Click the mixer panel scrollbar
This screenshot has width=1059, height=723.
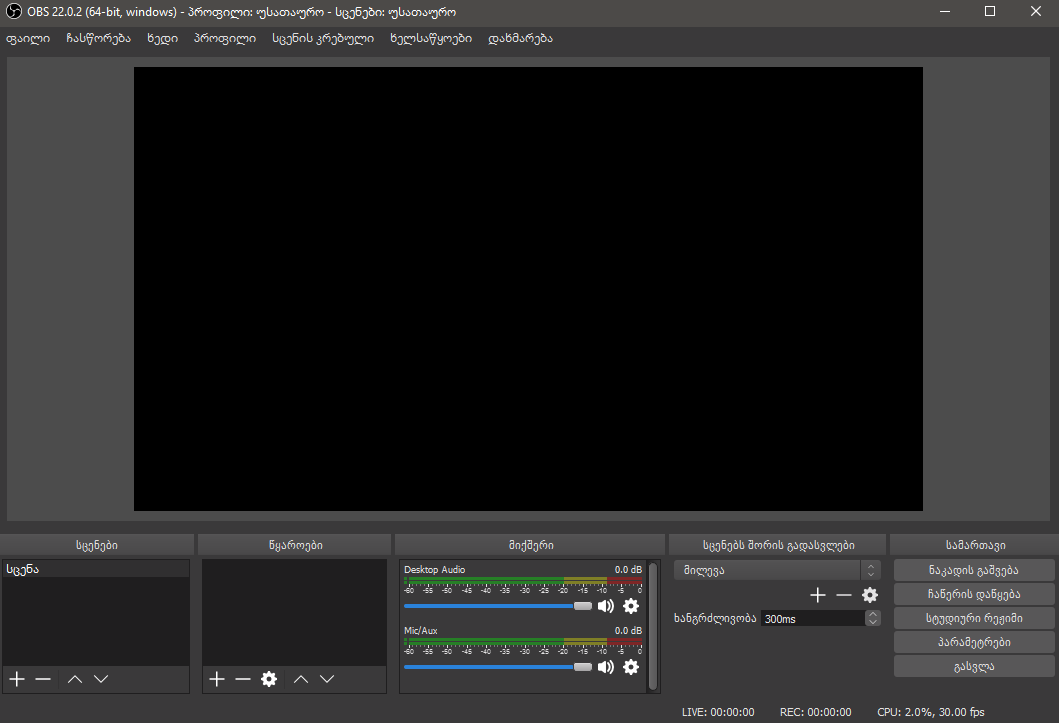pyautogui.click(x=652, y=626)
